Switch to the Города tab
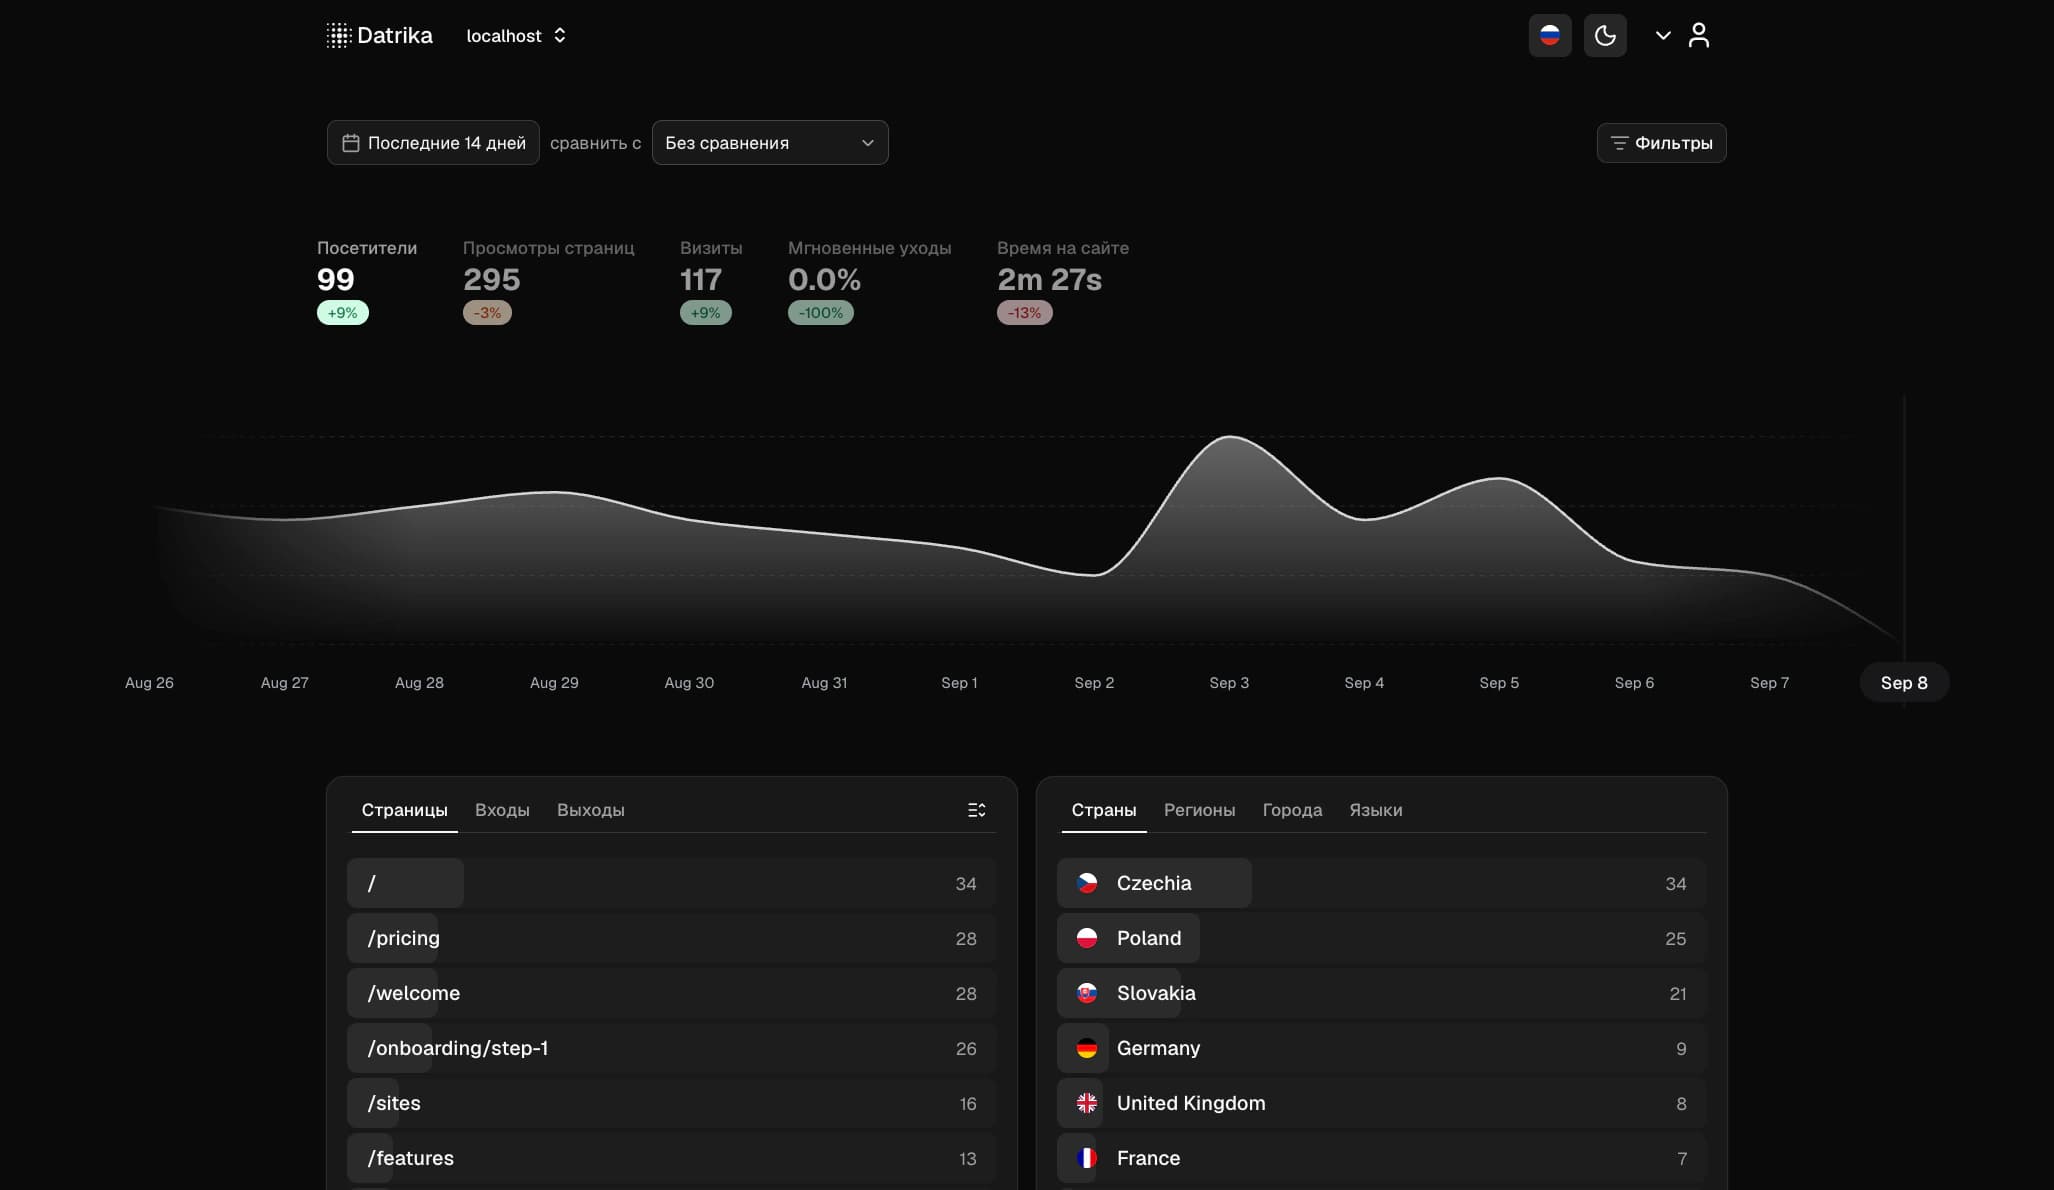This screenshot has width=2054, height=1190. point(1292,810)
